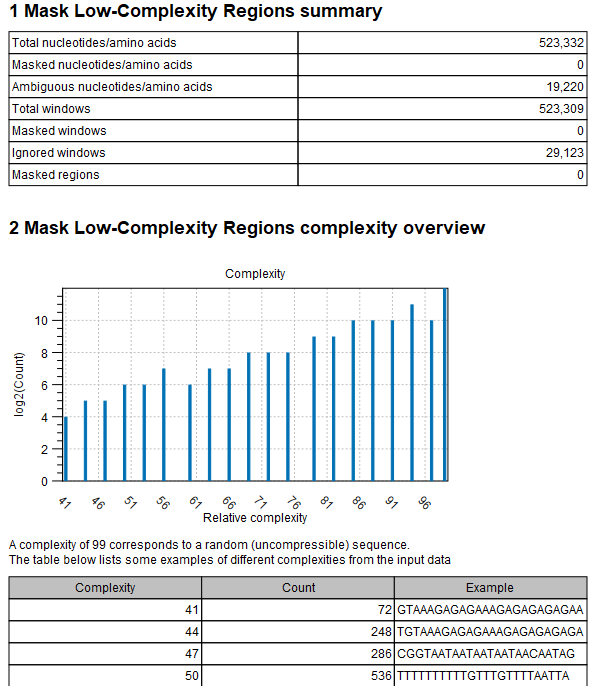
Task: Select the 'Total windows' row label
Action: pyautogui.click(x=51, y=109)
